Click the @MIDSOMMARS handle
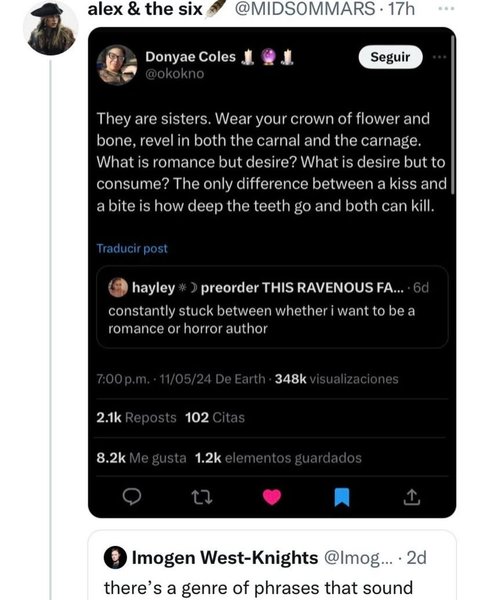This screenshot has height=600, width=480. (x=305, y=9)
